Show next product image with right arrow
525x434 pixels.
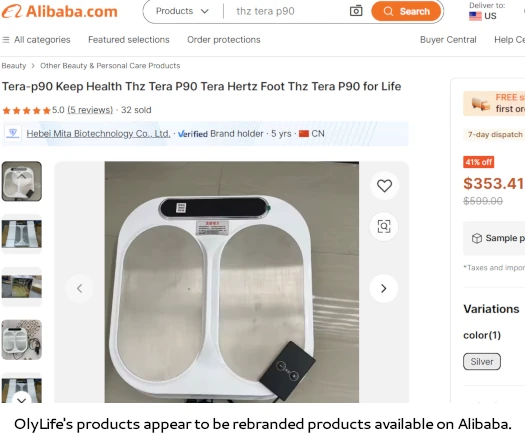[384, 288]
